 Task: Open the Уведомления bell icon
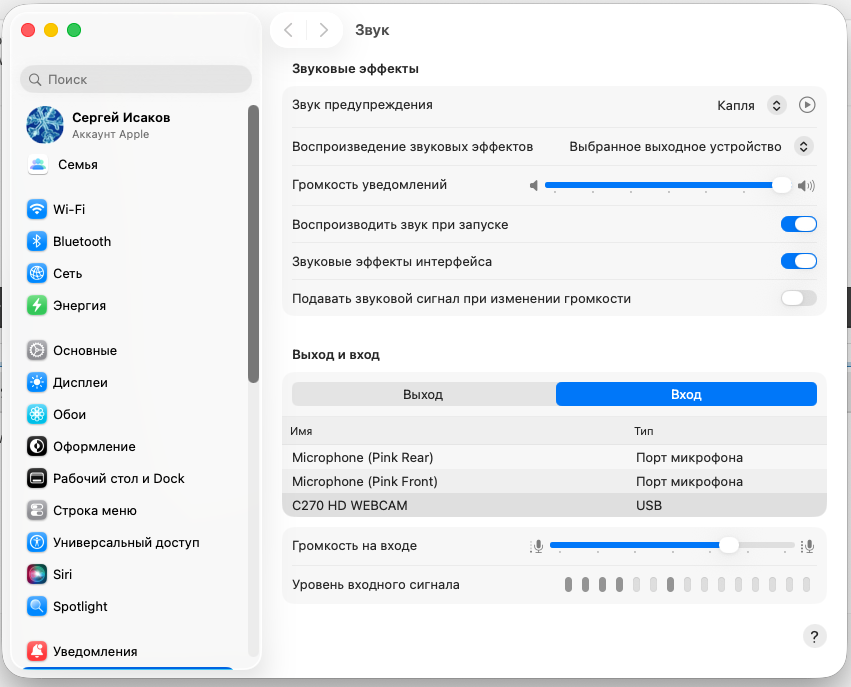coord(37,651)
